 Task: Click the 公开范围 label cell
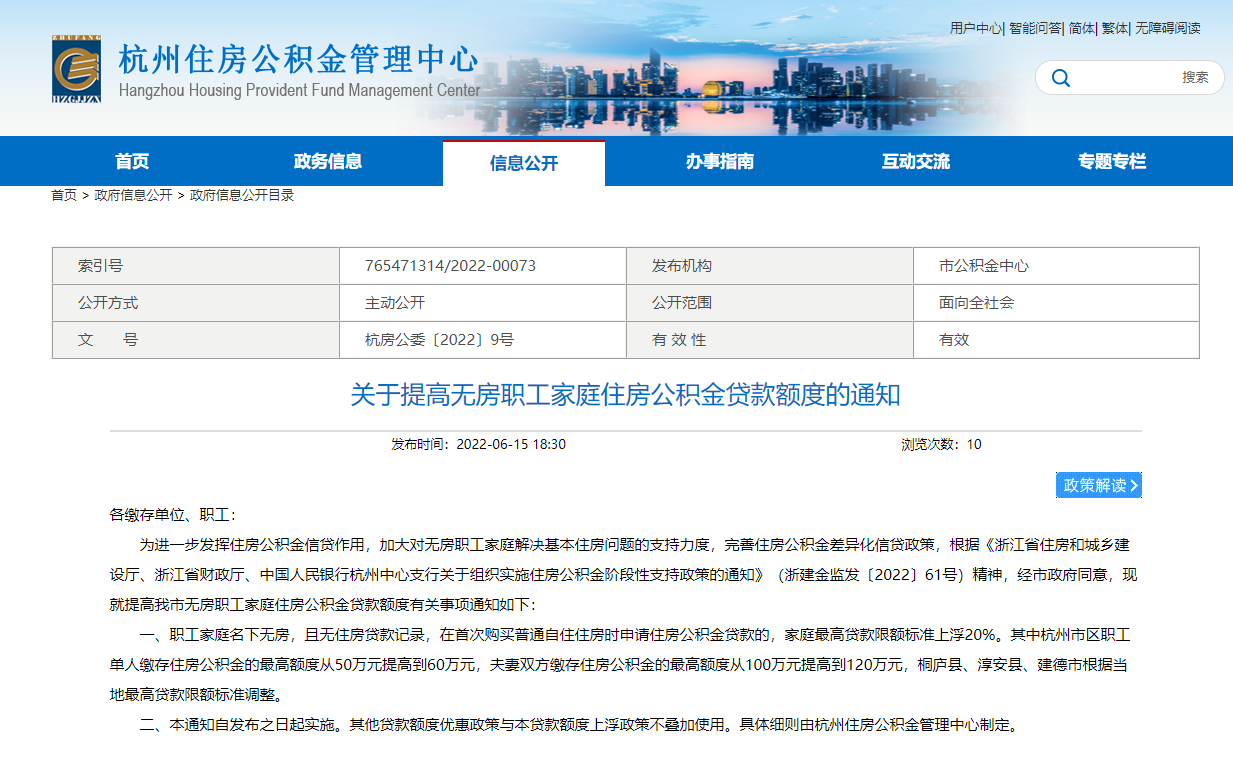click(x=769, y=303)
